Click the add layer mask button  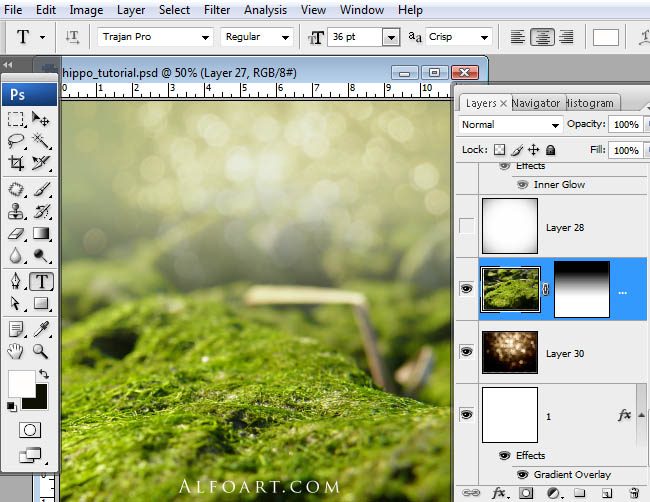[526, 493]
